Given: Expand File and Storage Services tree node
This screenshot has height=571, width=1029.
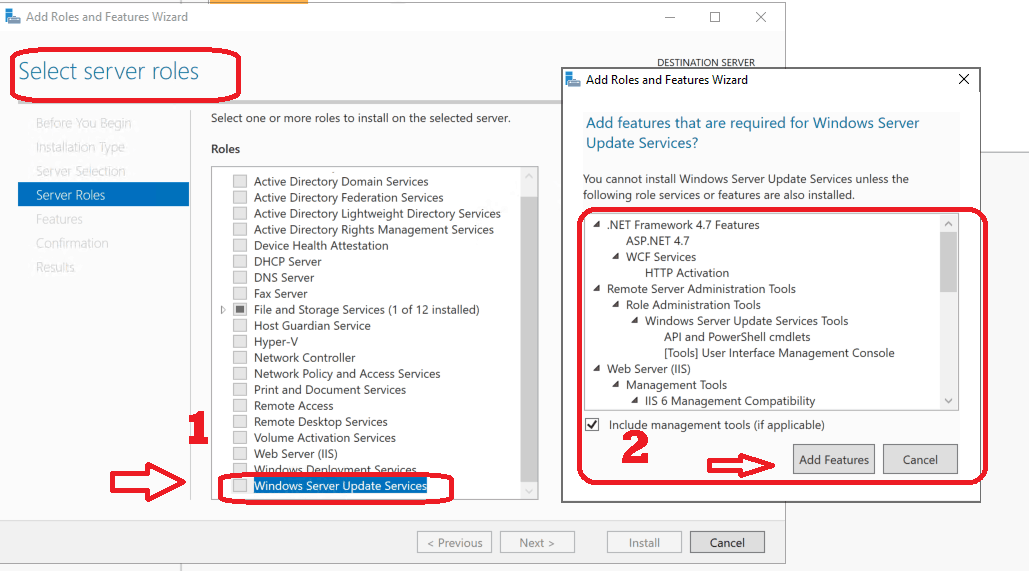Looking at the screenshot, I should click(223, 310).
